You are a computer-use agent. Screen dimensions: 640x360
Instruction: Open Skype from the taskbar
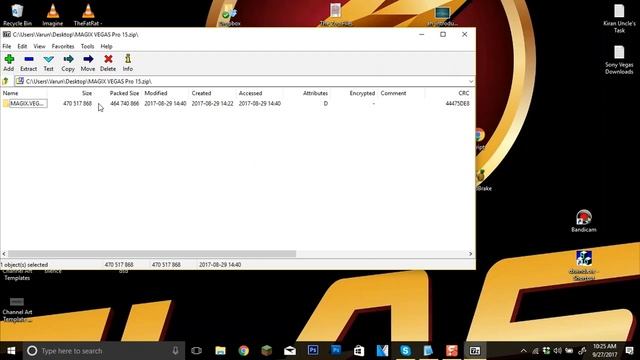[x=405, y=351]
